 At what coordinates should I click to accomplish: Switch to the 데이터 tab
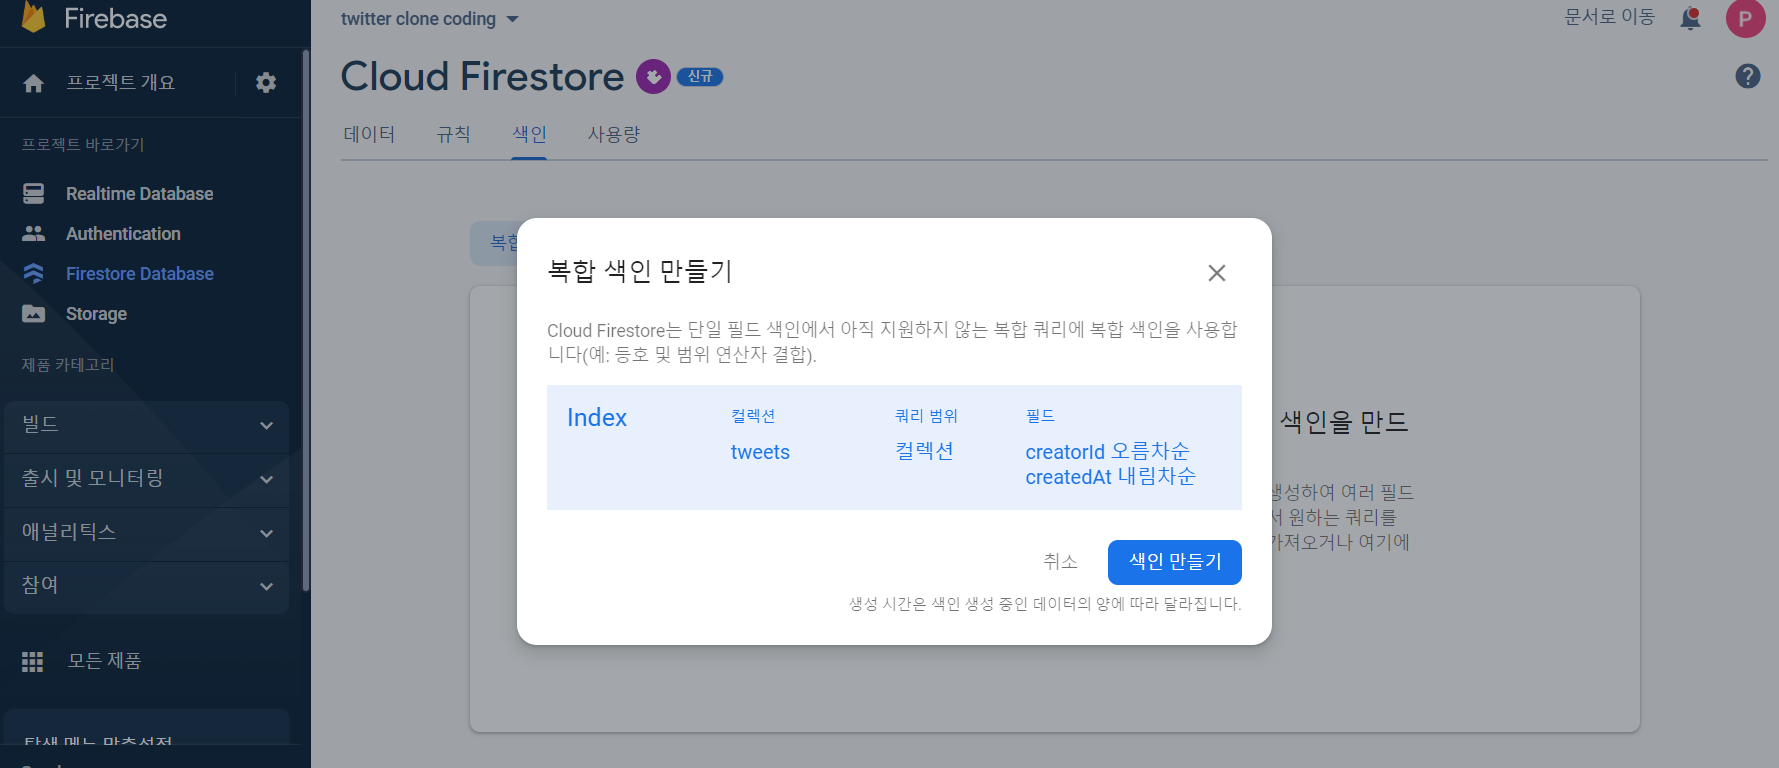369,134
